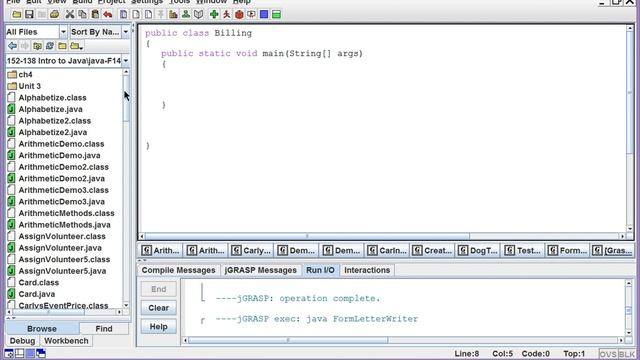The width and height of the screenshot is (640, 360).
Task: Switch to the Test... document tab
Action: click(x=522, y=251)
